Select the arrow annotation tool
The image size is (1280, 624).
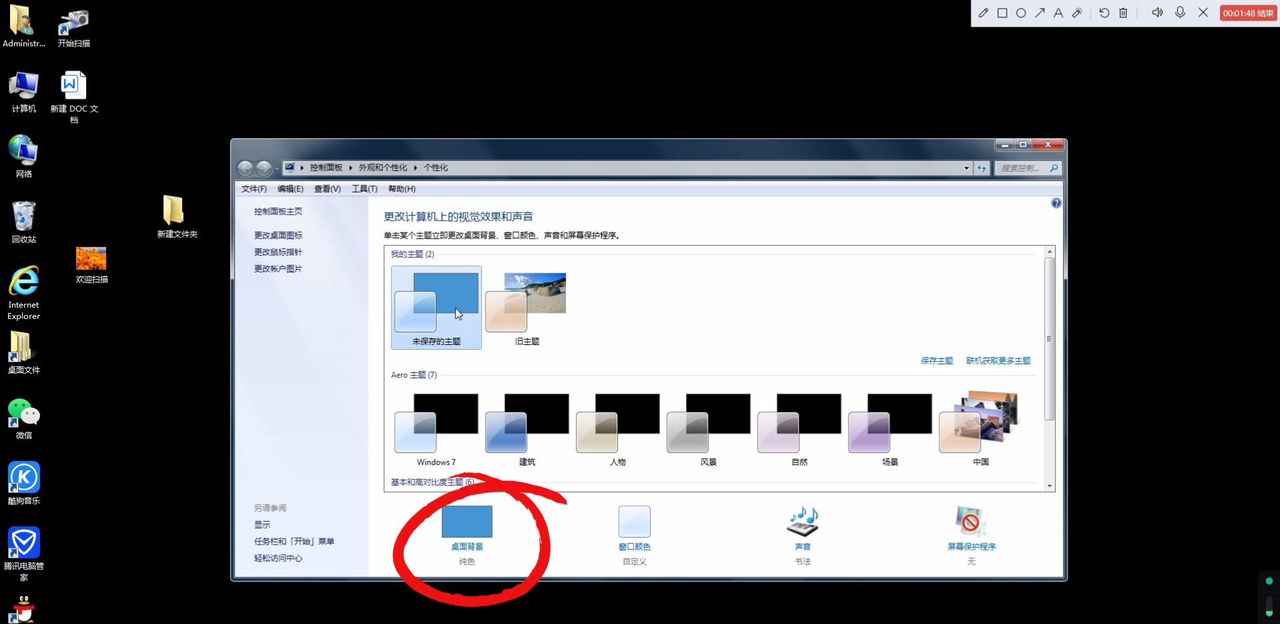[x=1040, y=13]
